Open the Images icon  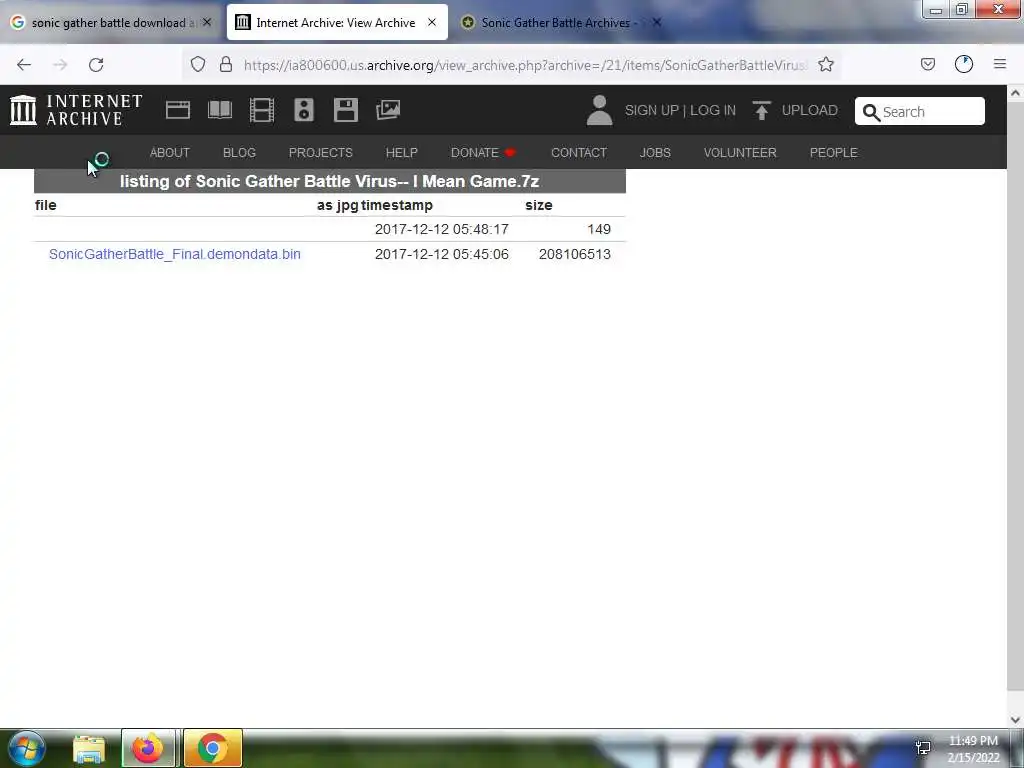pos(388,110)
